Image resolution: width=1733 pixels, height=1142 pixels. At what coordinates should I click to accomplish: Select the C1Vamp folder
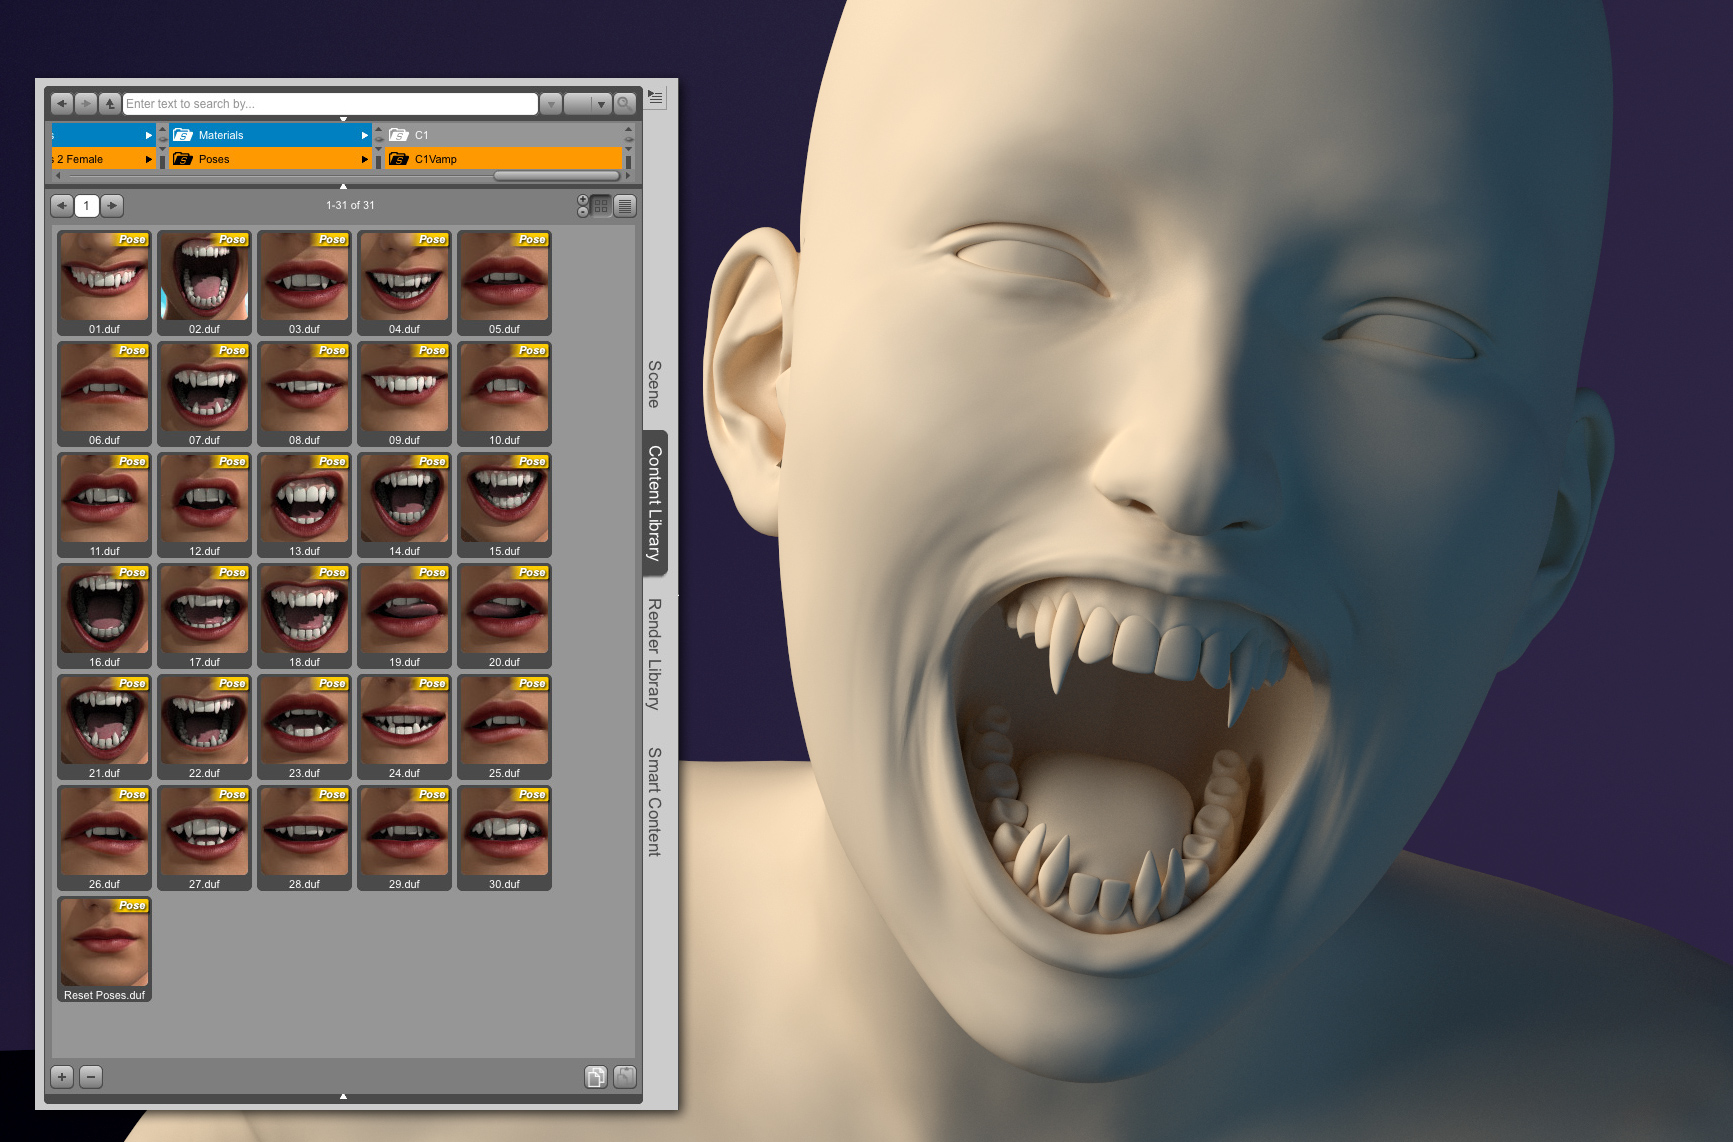point(436,159)
